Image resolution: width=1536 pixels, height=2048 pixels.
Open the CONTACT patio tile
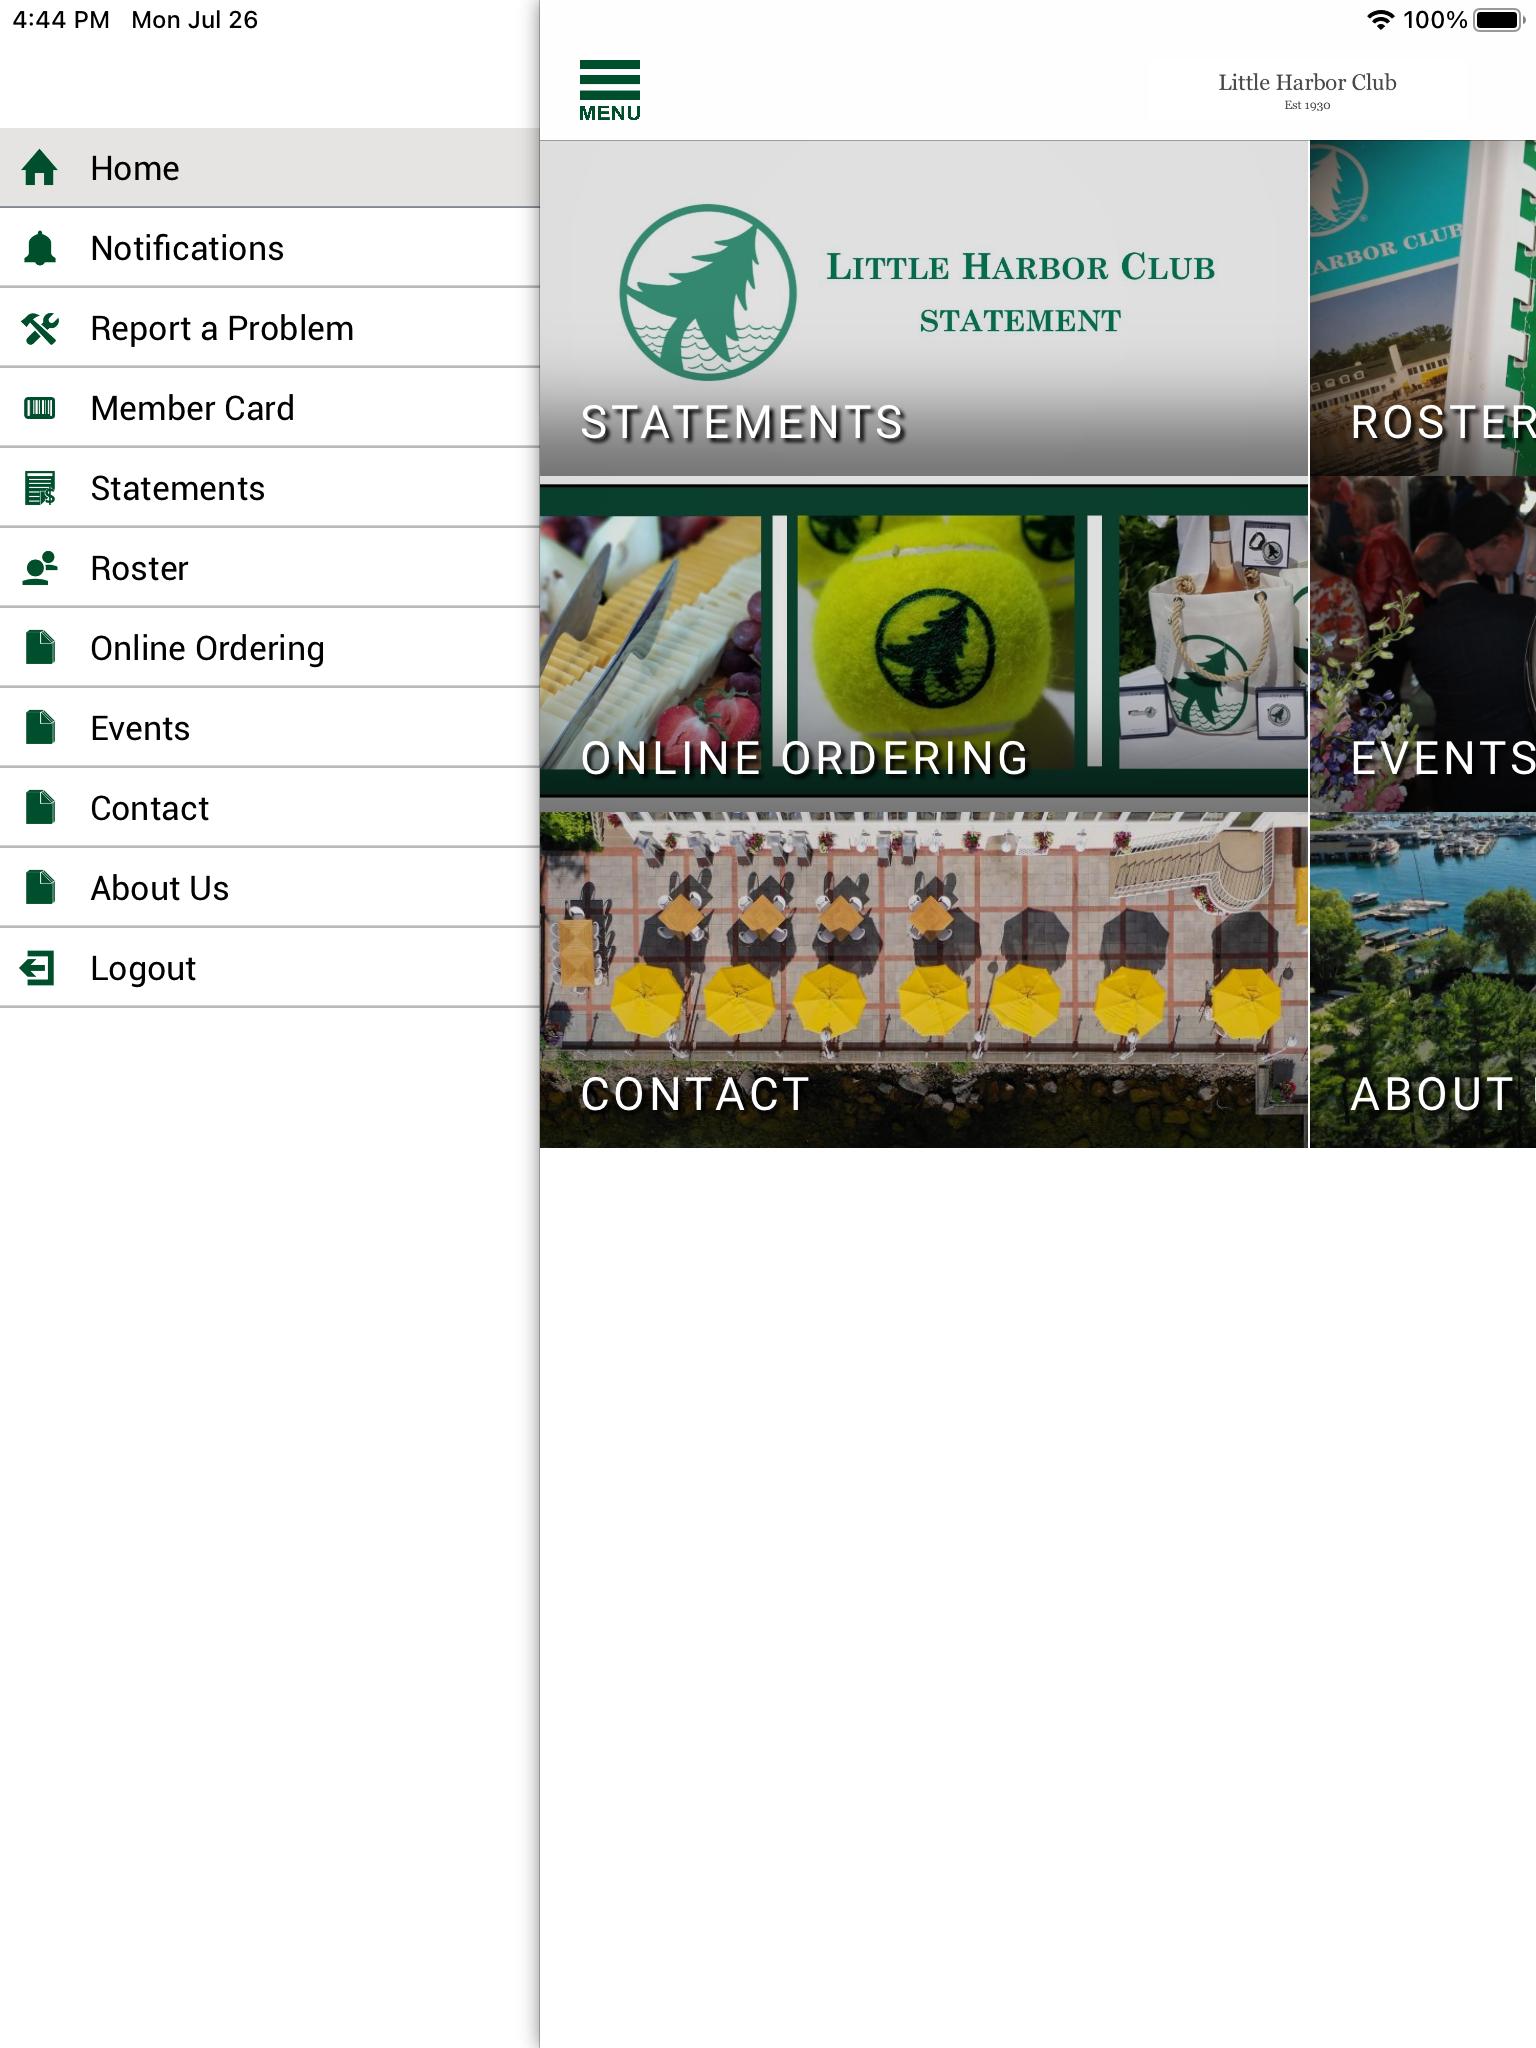[924, 980]
